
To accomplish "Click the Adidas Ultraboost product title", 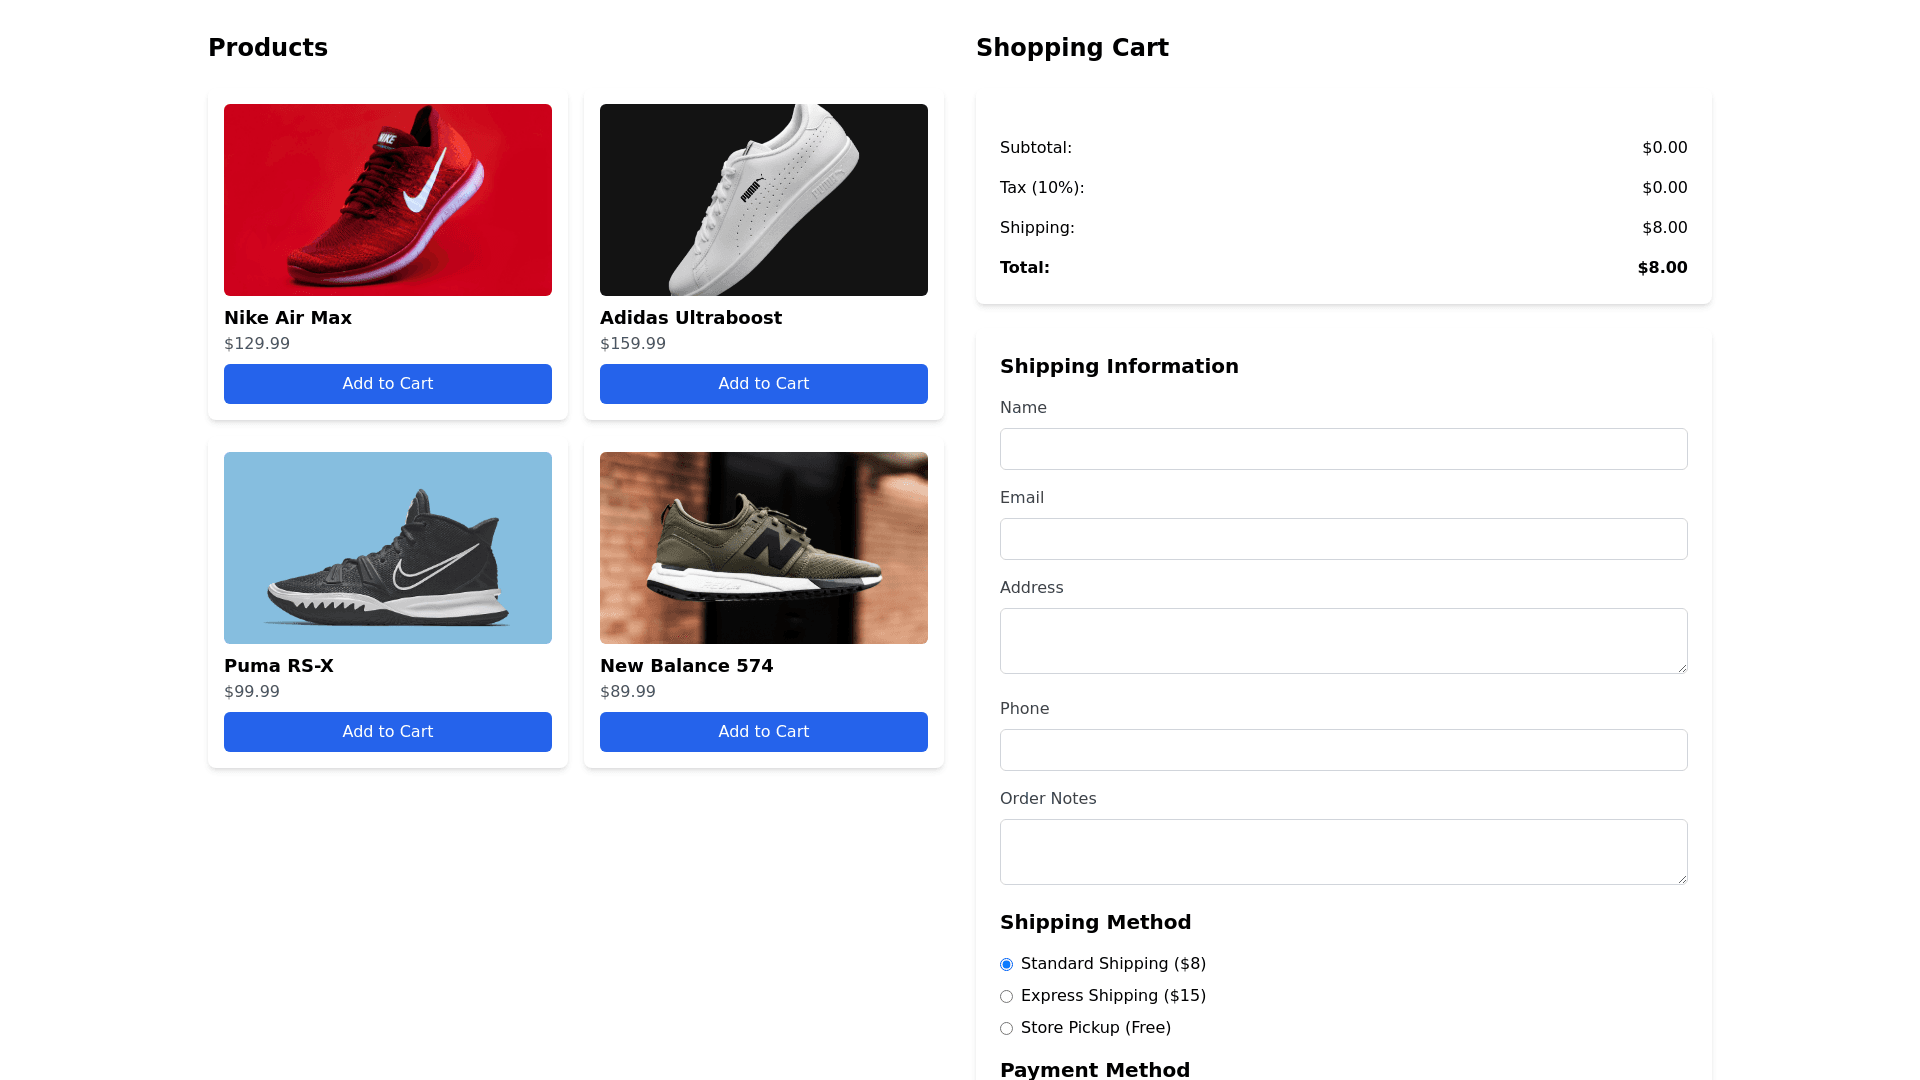I will 690,318.
